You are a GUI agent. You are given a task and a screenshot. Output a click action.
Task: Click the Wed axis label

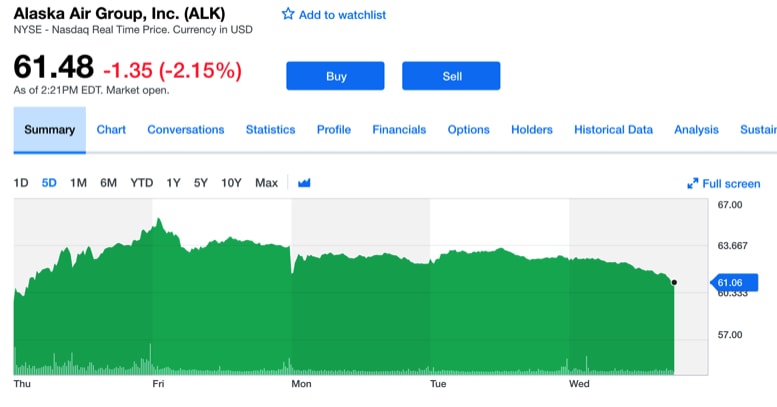point(579,384)
